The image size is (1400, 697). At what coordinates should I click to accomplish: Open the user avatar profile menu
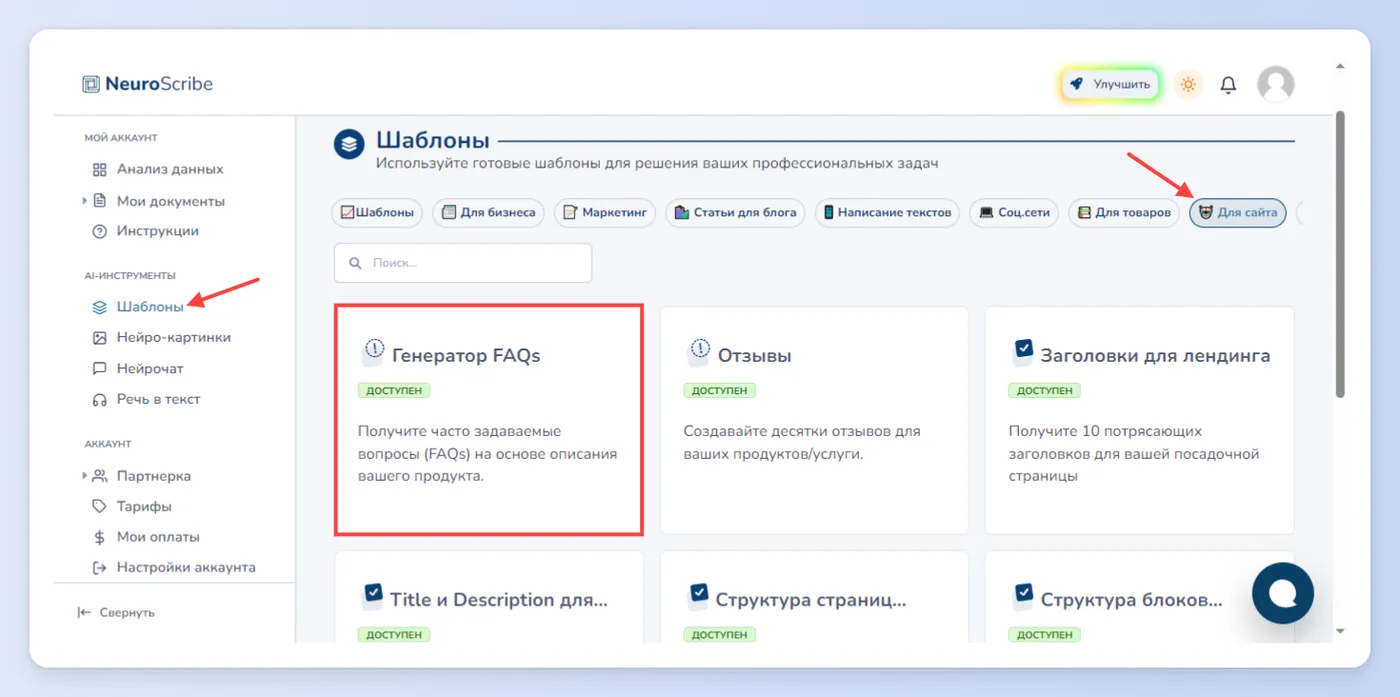coord(1276,85)
